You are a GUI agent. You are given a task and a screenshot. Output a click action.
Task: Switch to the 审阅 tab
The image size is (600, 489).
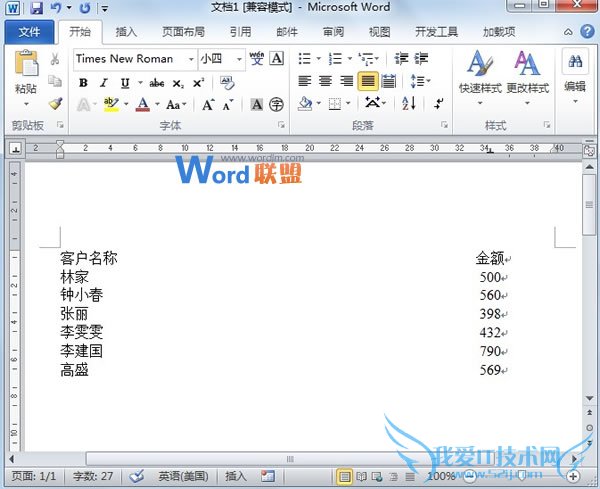(333, 32)
